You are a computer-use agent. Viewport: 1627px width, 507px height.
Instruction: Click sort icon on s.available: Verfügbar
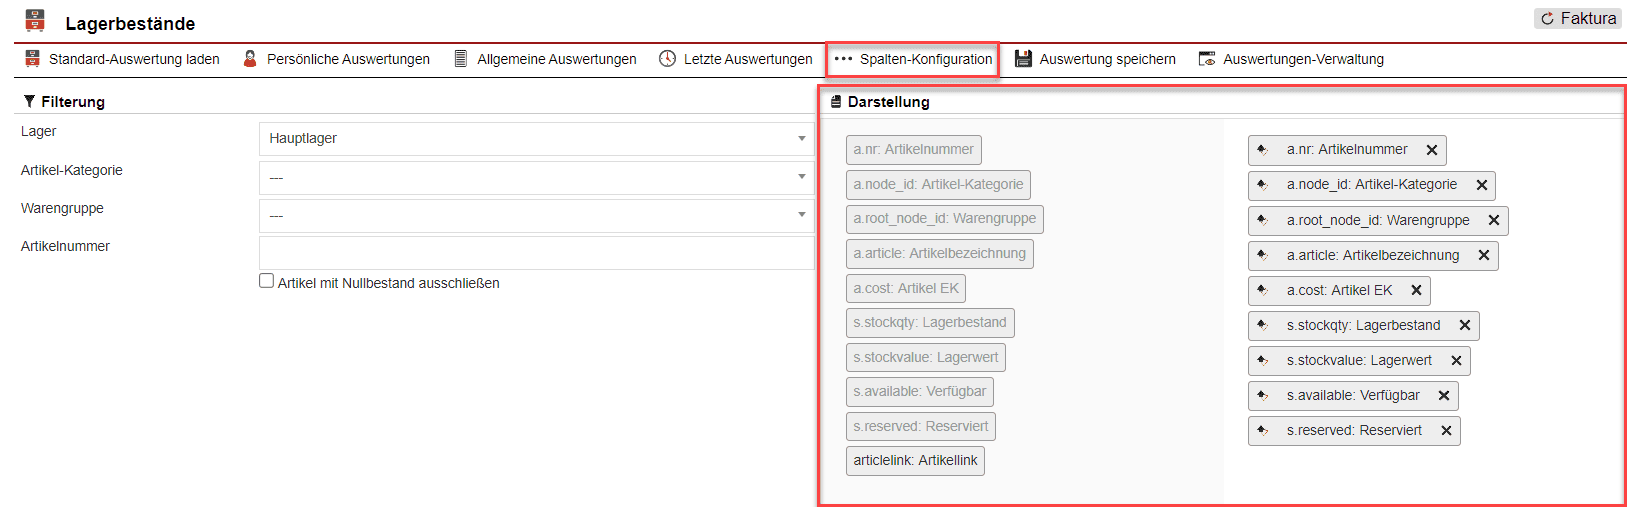tap(1263, 396)
